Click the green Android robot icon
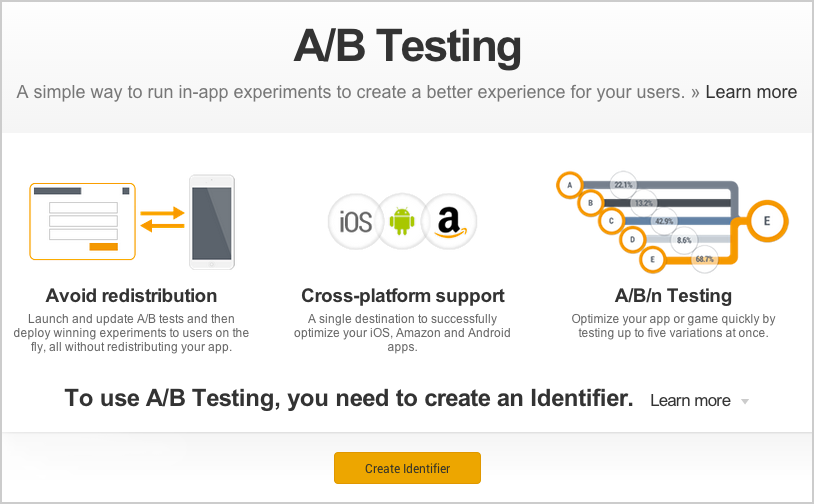Screen dimensions: 814x504 [x=402, y=222]
